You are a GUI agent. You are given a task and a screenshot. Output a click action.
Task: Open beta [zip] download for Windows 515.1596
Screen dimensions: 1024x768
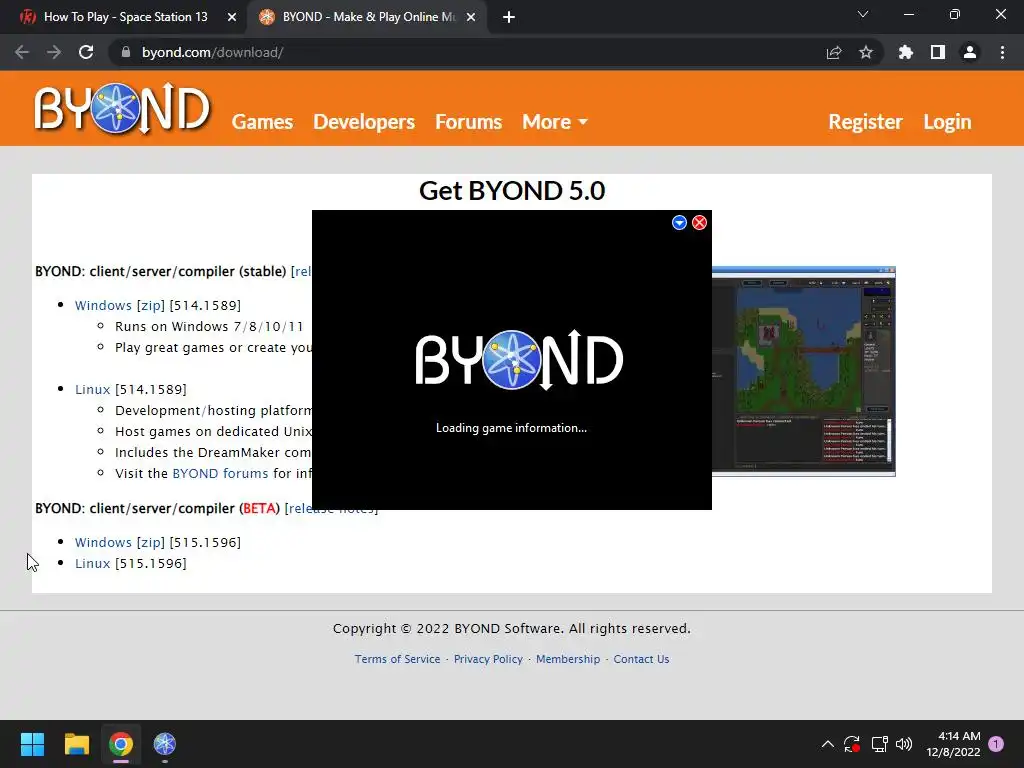[x=150, y=542]
